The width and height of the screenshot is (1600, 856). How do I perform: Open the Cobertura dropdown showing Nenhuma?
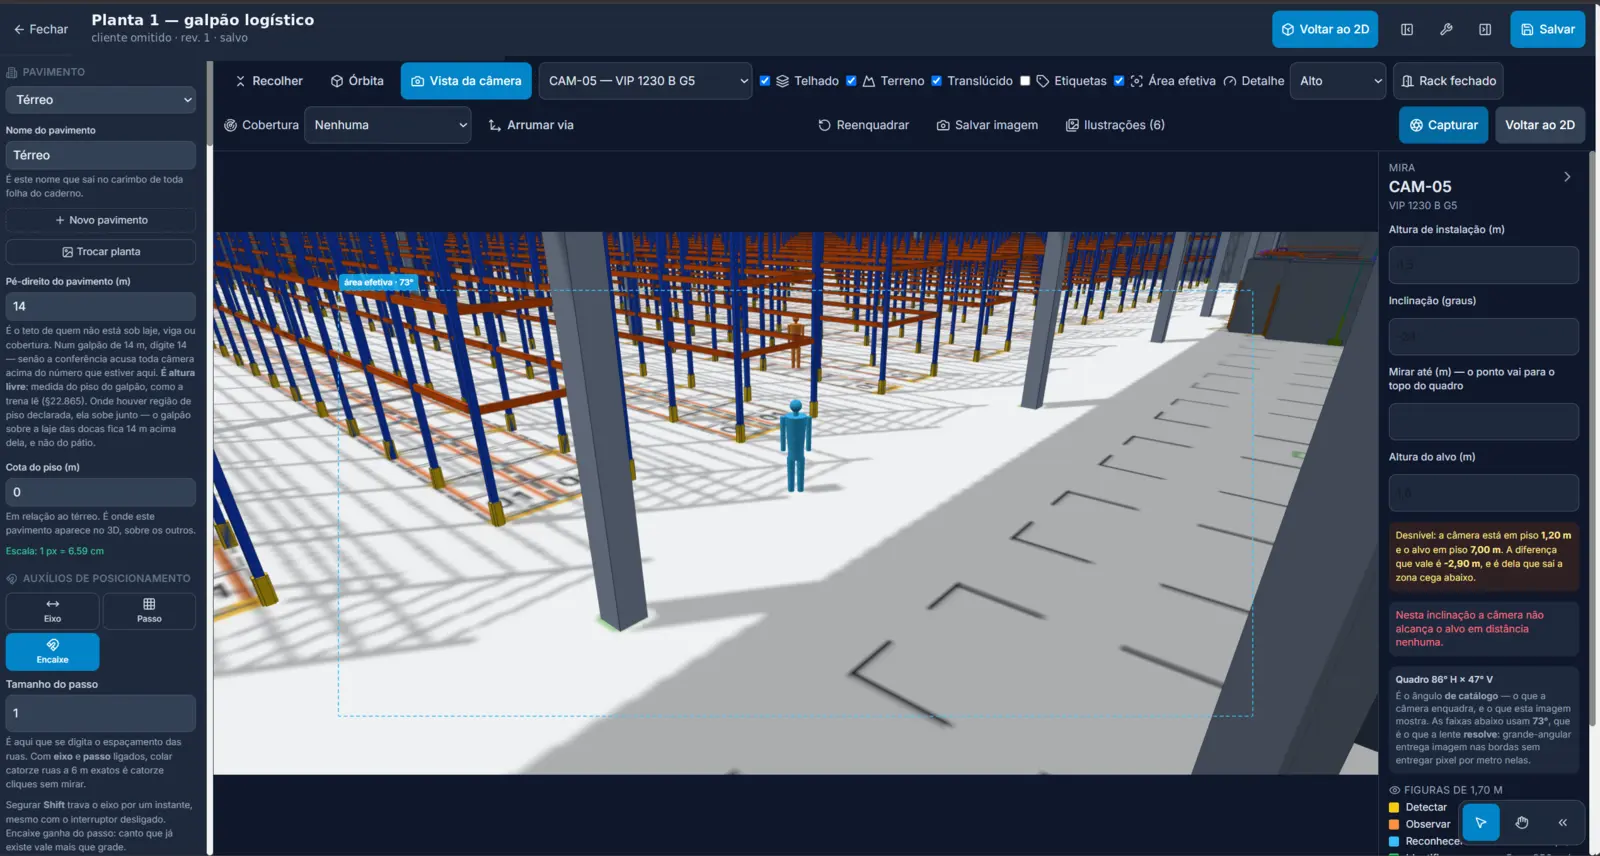click(x=388, y=125)
